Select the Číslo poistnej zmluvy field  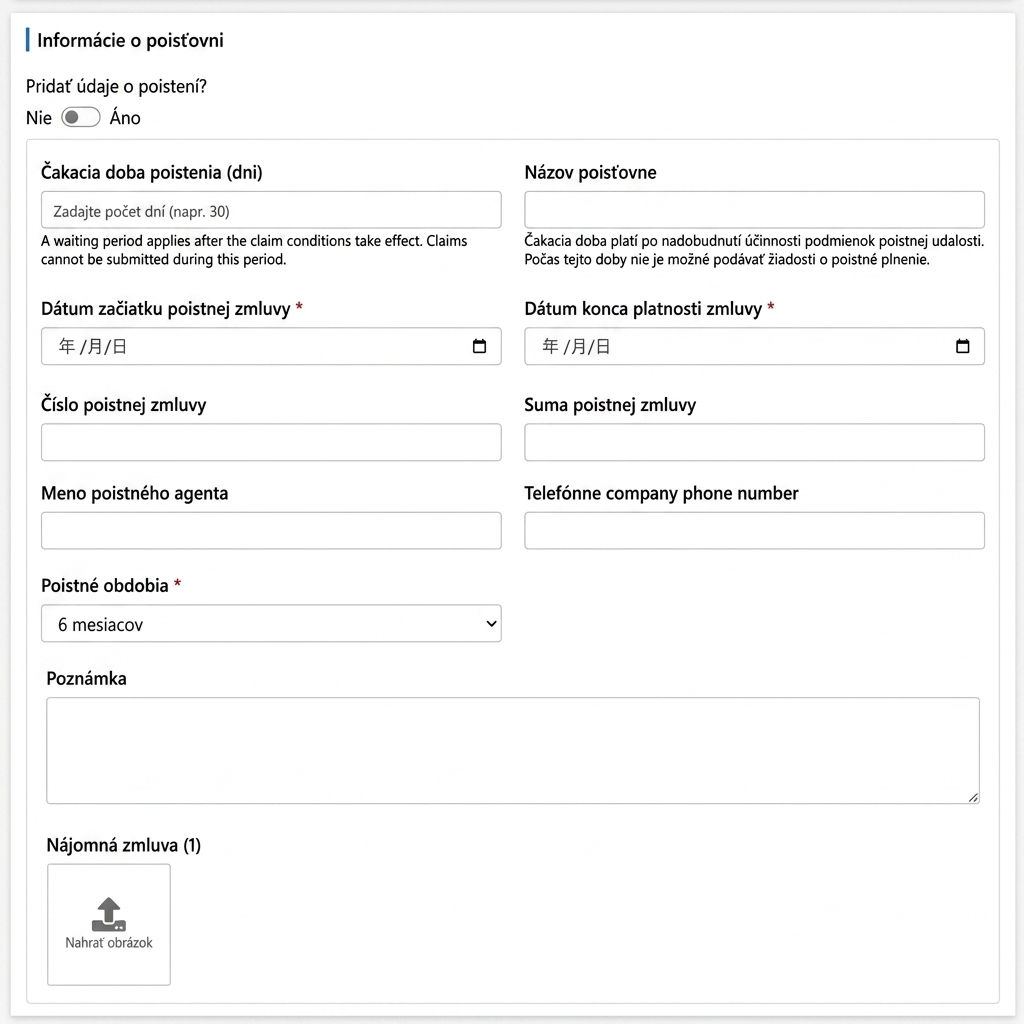(271, 442)
